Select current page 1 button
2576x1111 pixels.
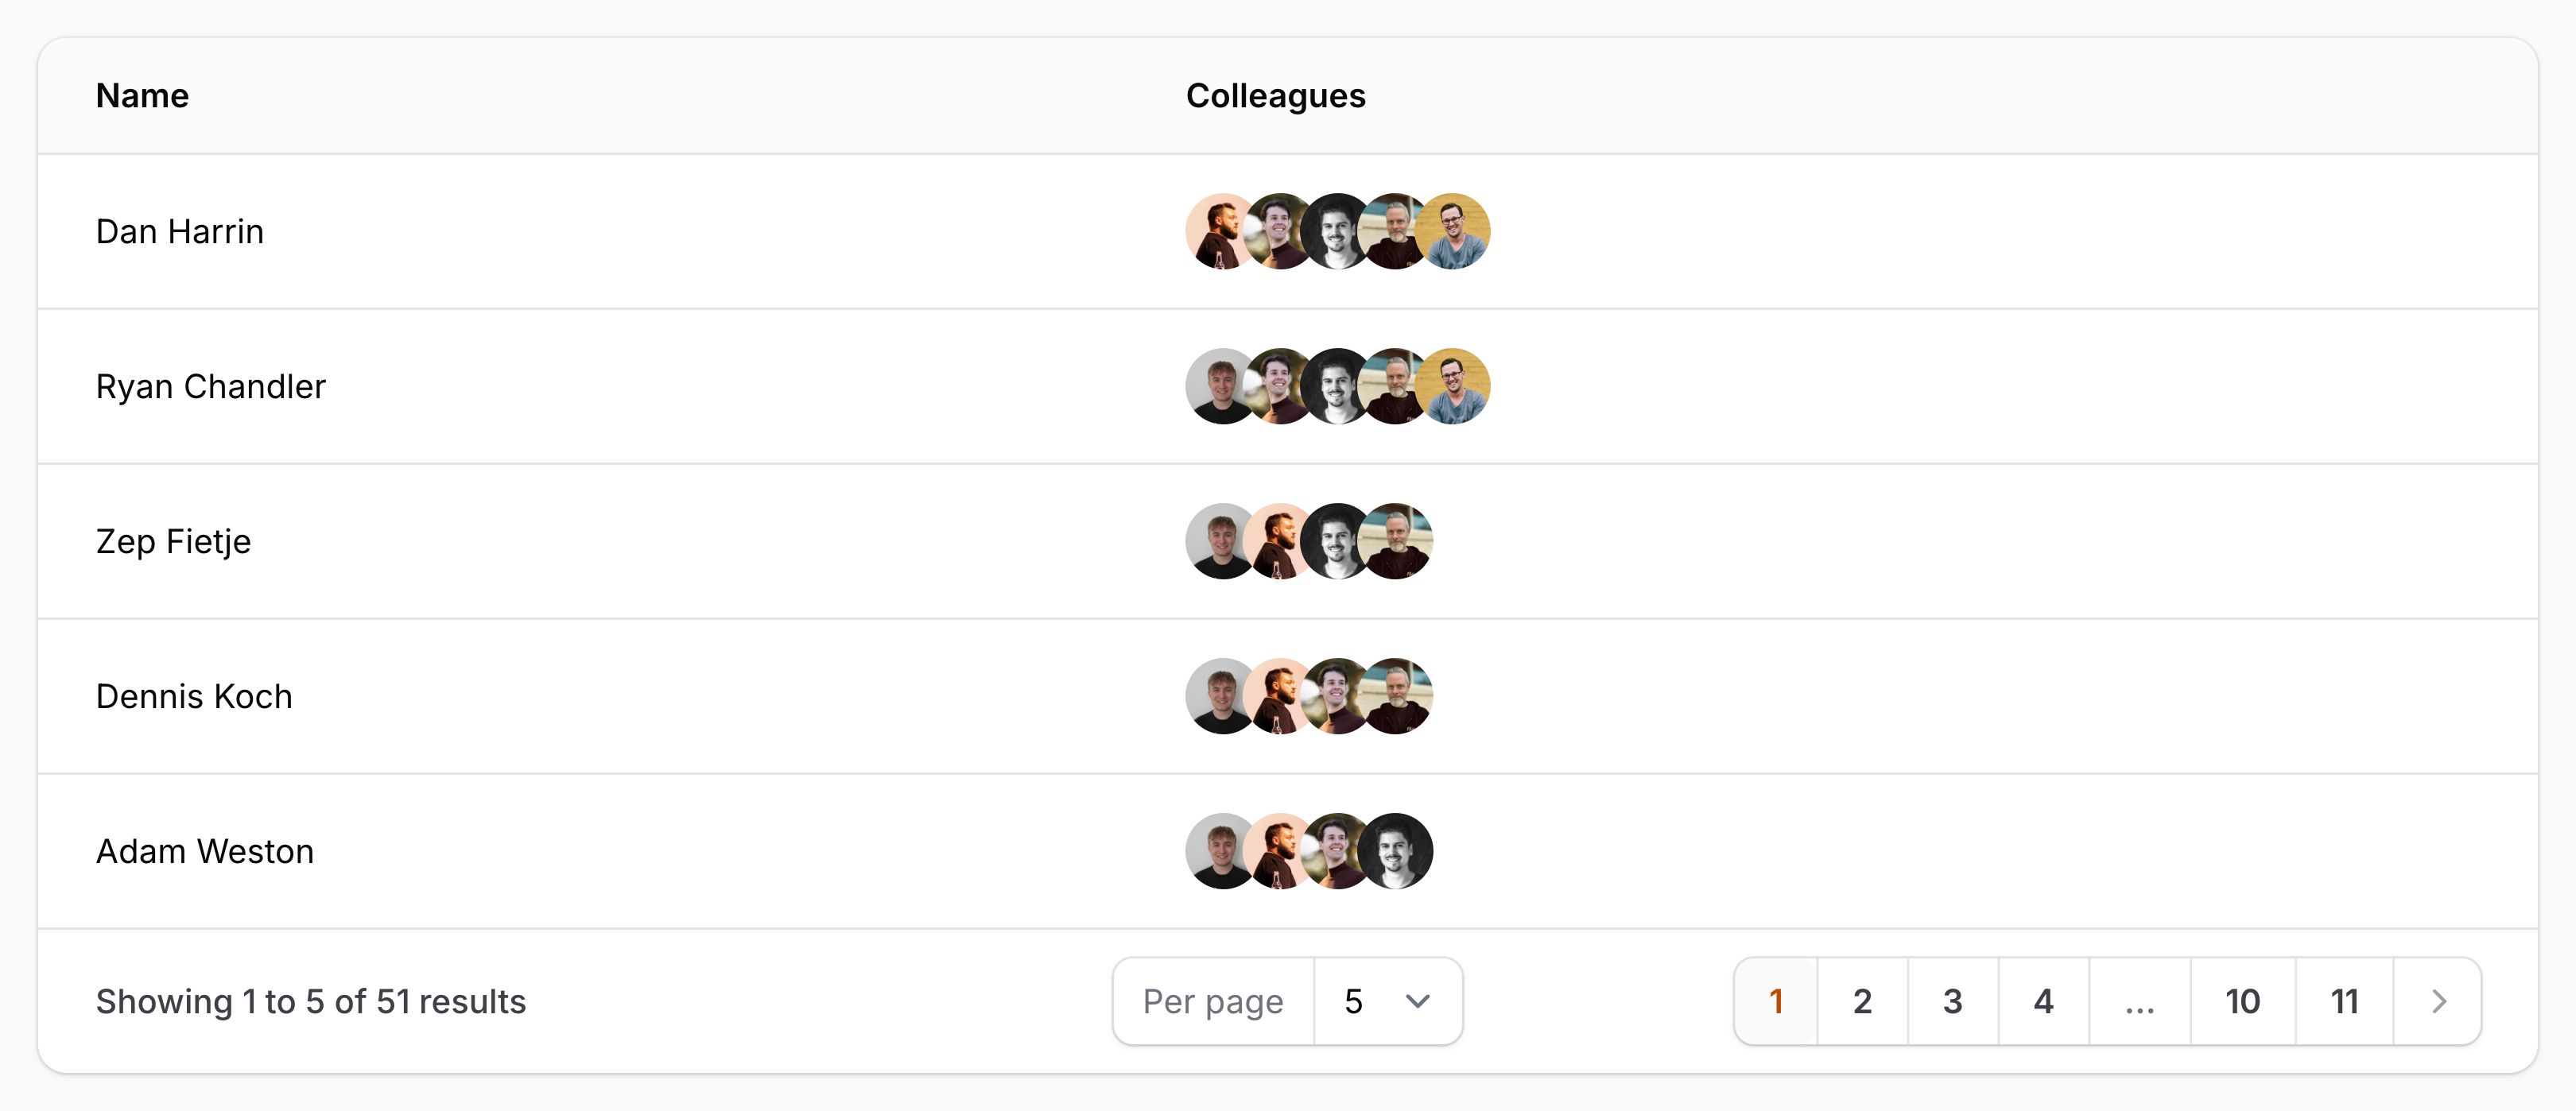click(1776, 1001)
